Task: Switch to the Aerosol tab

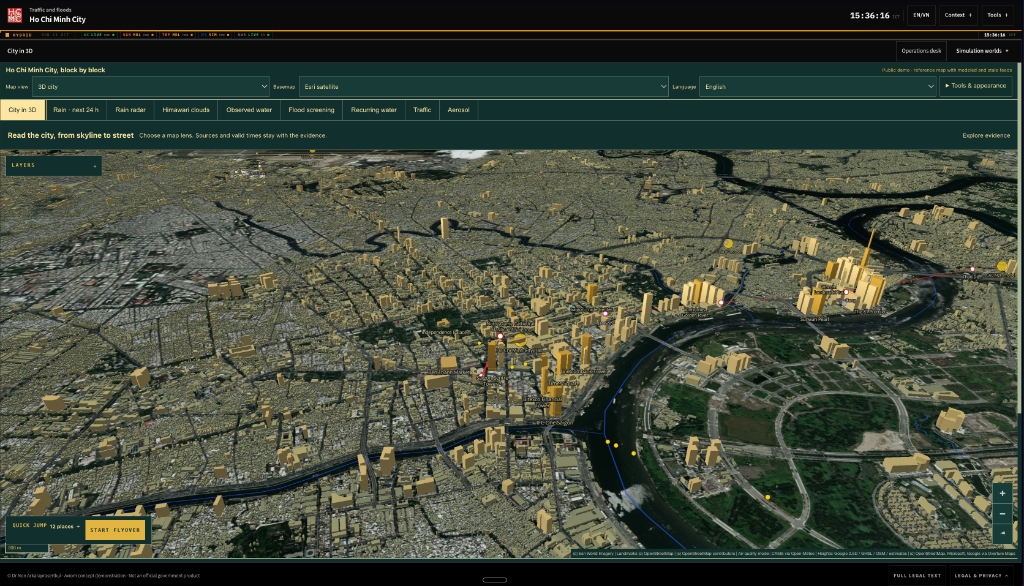Action: pos(458,110)
